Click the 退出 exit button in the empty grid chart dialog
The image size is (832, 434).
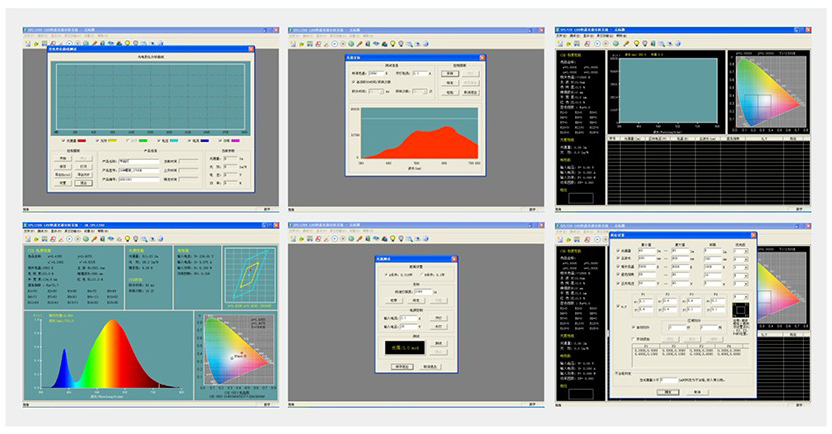83,183
